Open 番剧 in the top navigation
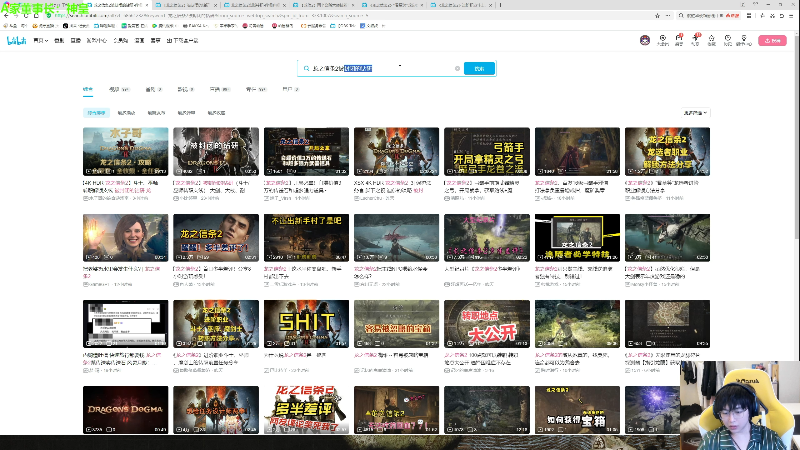 (59, 40)
